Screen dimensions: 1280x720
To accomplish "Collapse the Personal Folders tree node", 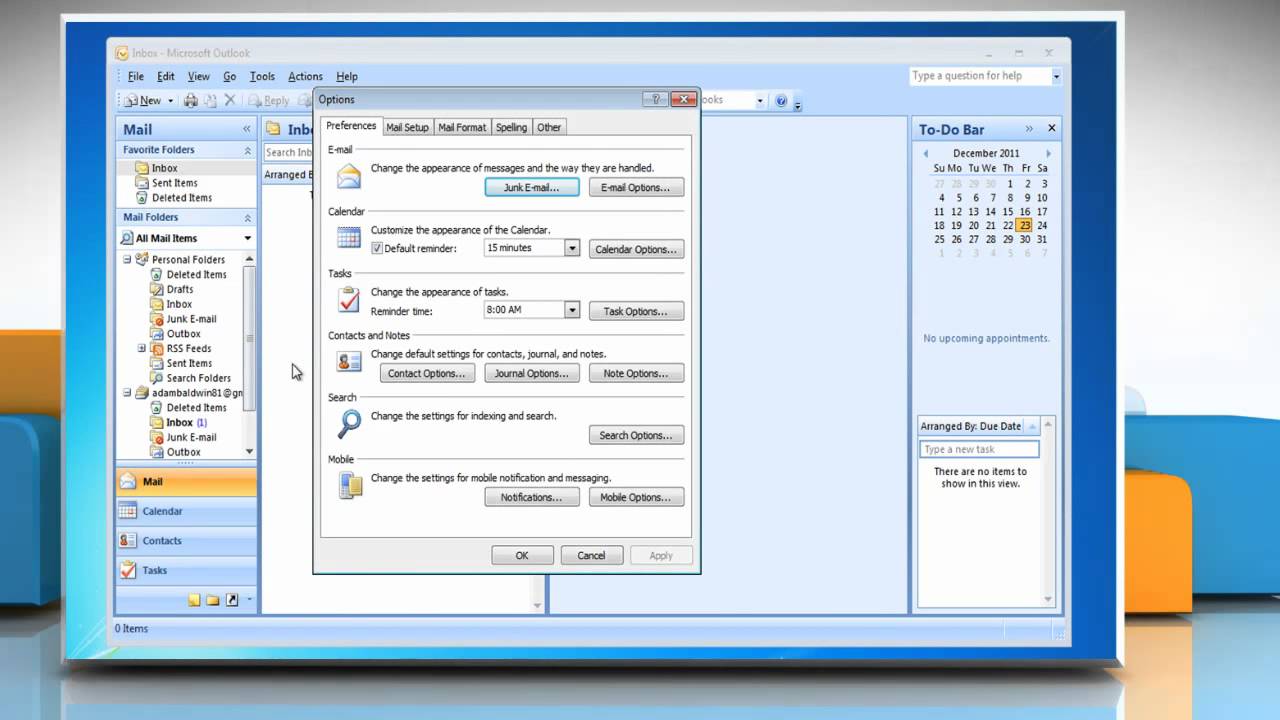I will 127,259.
